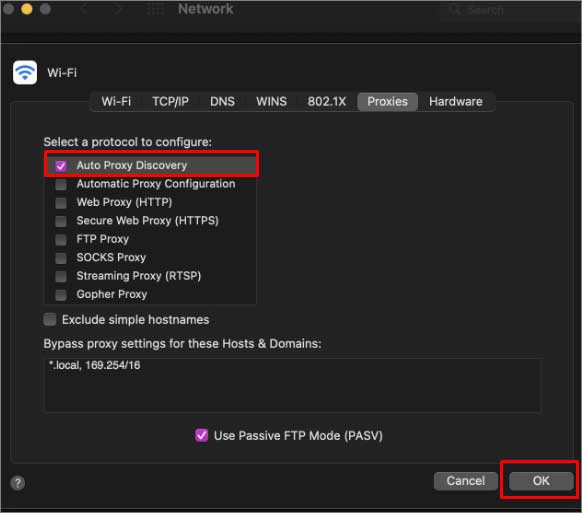The height and width of the screenshot is (513, 582).
Task: Enable Automatic Proxy Configuration checkbox
Action: (x=61, y=184)
